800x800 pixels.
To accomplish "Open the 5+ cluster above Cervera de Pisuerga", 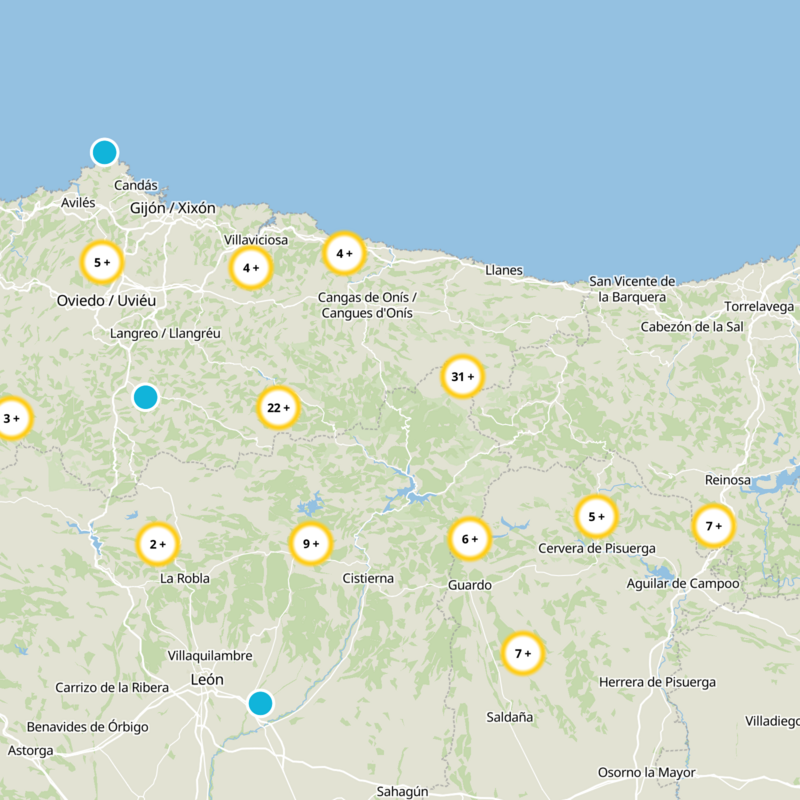I will (596, 517).
